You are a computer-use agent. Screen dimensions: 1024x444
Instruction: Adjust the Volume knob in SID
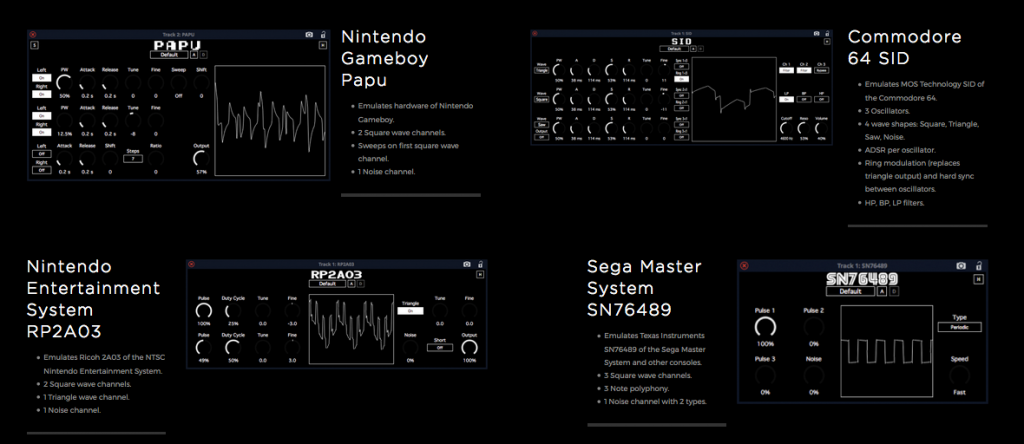pos(821,128)
